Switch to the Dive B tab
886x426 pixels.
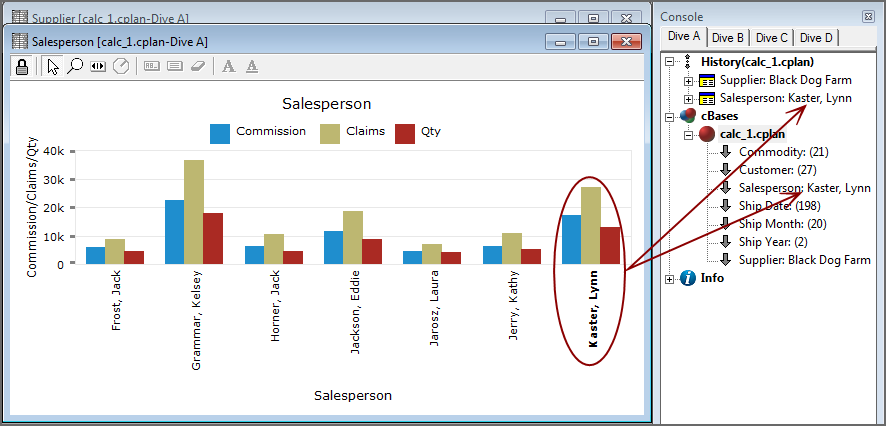[x=728, y=38]
